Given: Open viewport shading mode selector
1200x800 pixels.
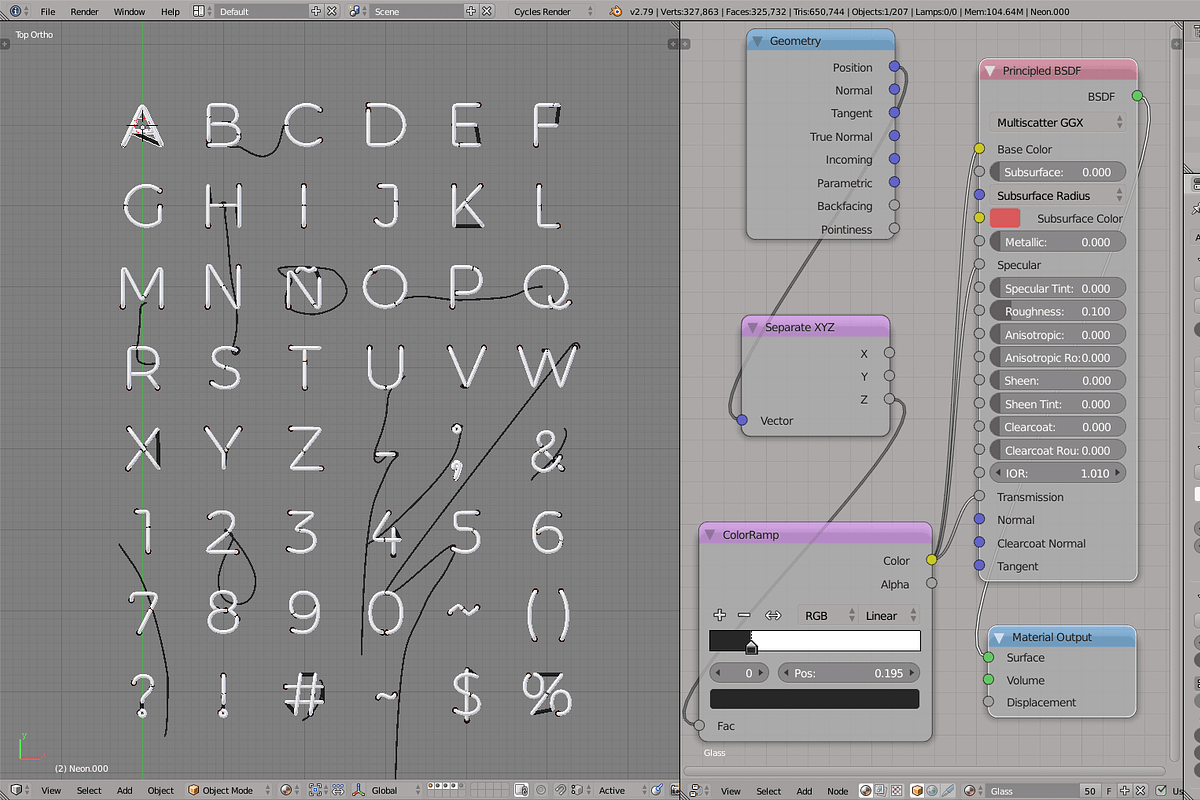Looking at the screenshot, I should pyautogui.click(x=290, y=790).
